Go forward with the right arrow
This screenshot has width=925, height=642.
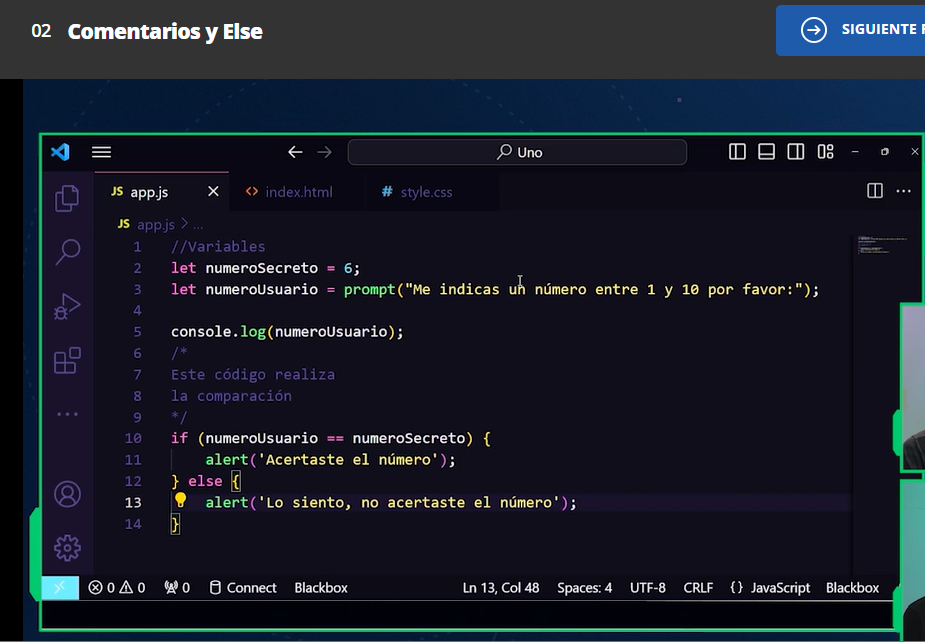(x=324, y=152)
